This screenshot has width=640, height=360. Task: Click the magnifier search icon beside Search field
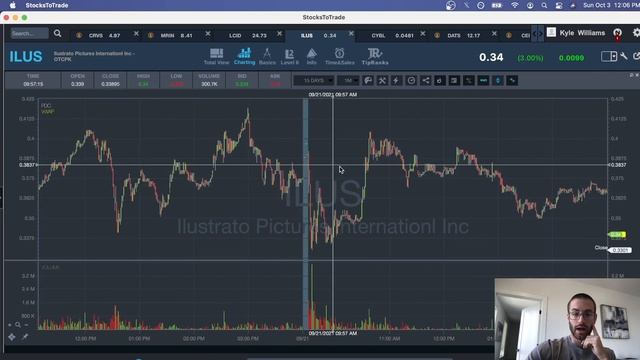tap(58, 33)
